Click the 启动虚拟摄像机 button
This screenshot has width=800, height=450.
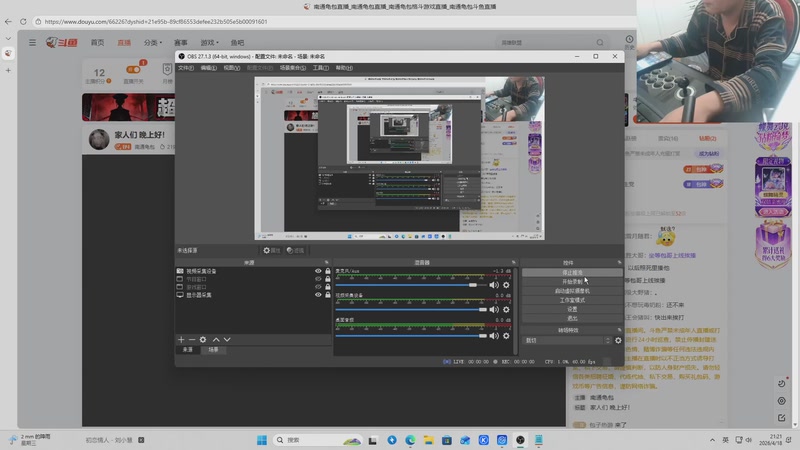(572, 291)
